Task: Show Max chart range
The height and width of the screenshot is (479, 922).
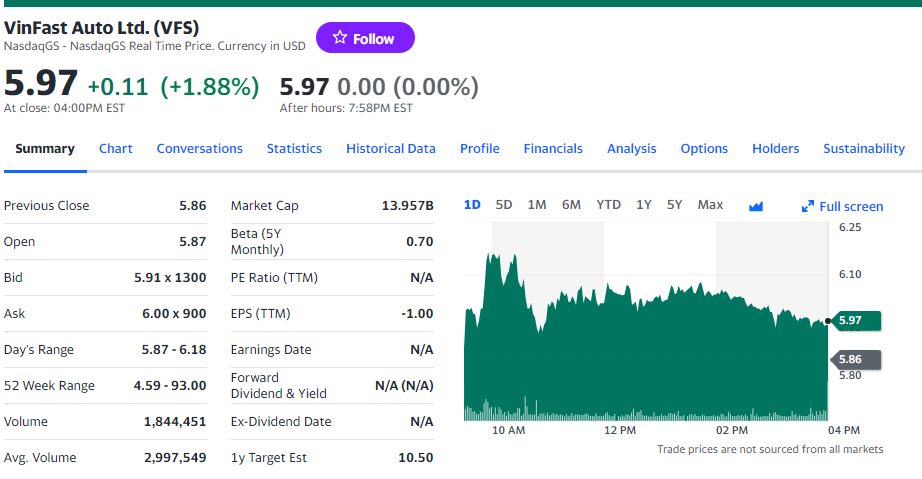Action: (710, 205)
